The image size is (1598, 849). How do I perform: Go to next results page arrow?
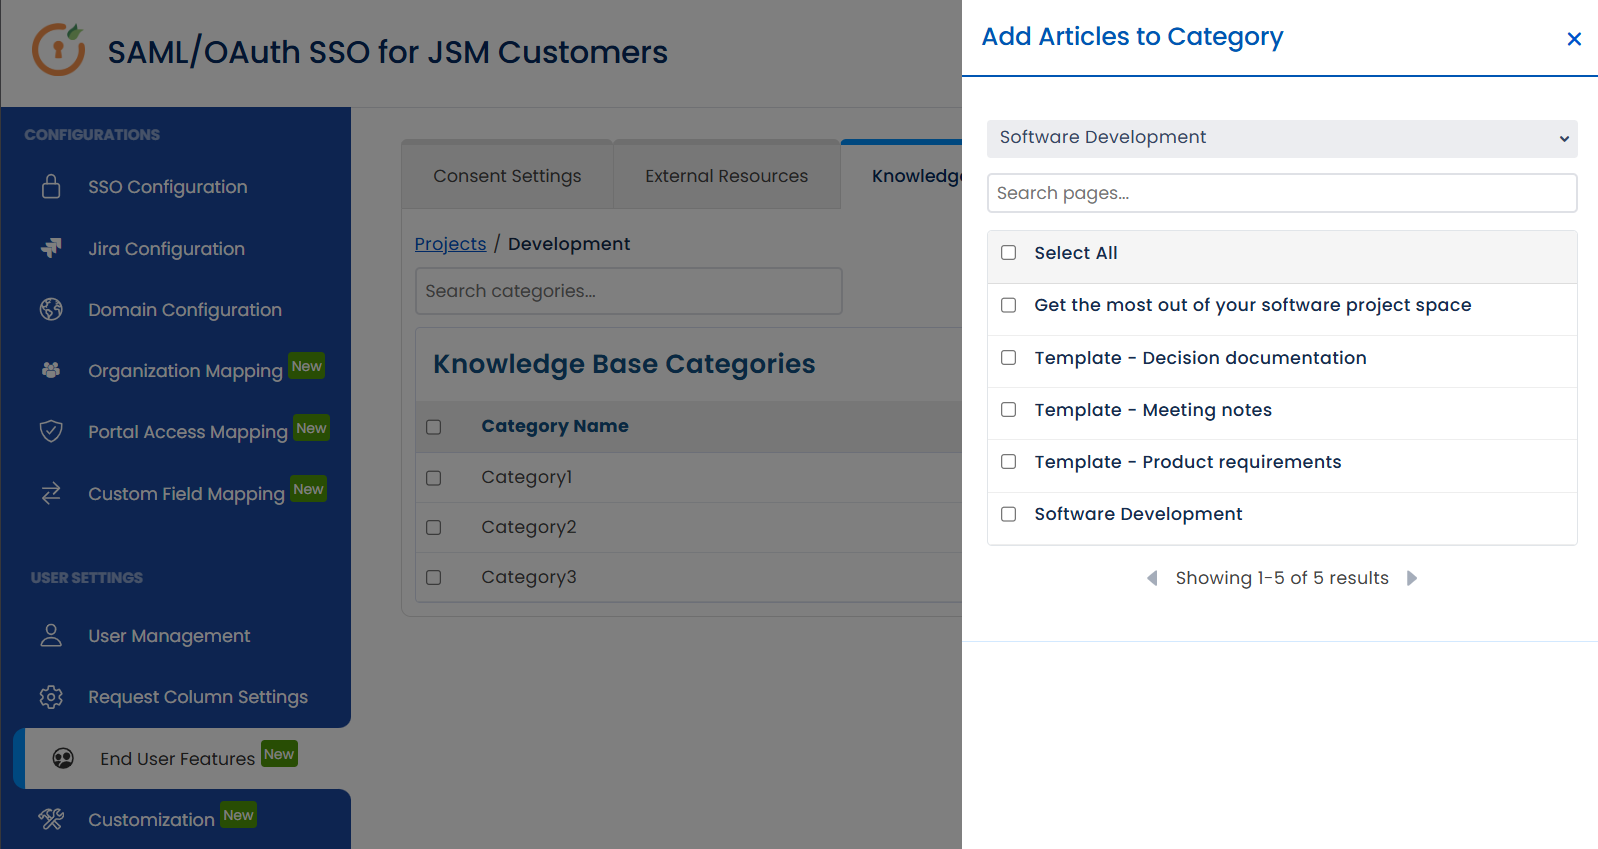coord(1412,578)
